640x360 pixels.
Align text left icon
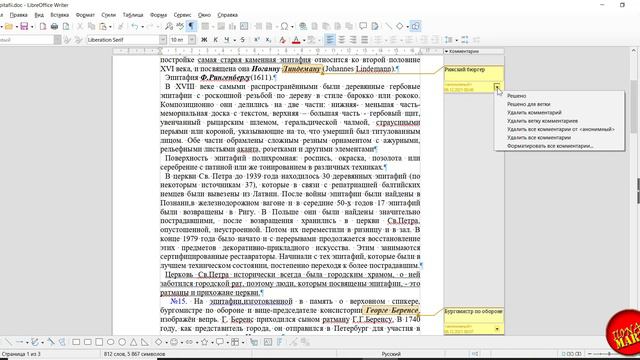point(330,40)
